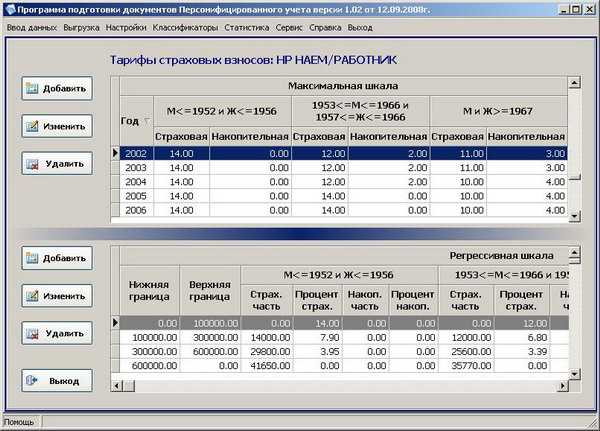Click the 2002 year cell
600x431 pixels.
[x=137, y=153]
